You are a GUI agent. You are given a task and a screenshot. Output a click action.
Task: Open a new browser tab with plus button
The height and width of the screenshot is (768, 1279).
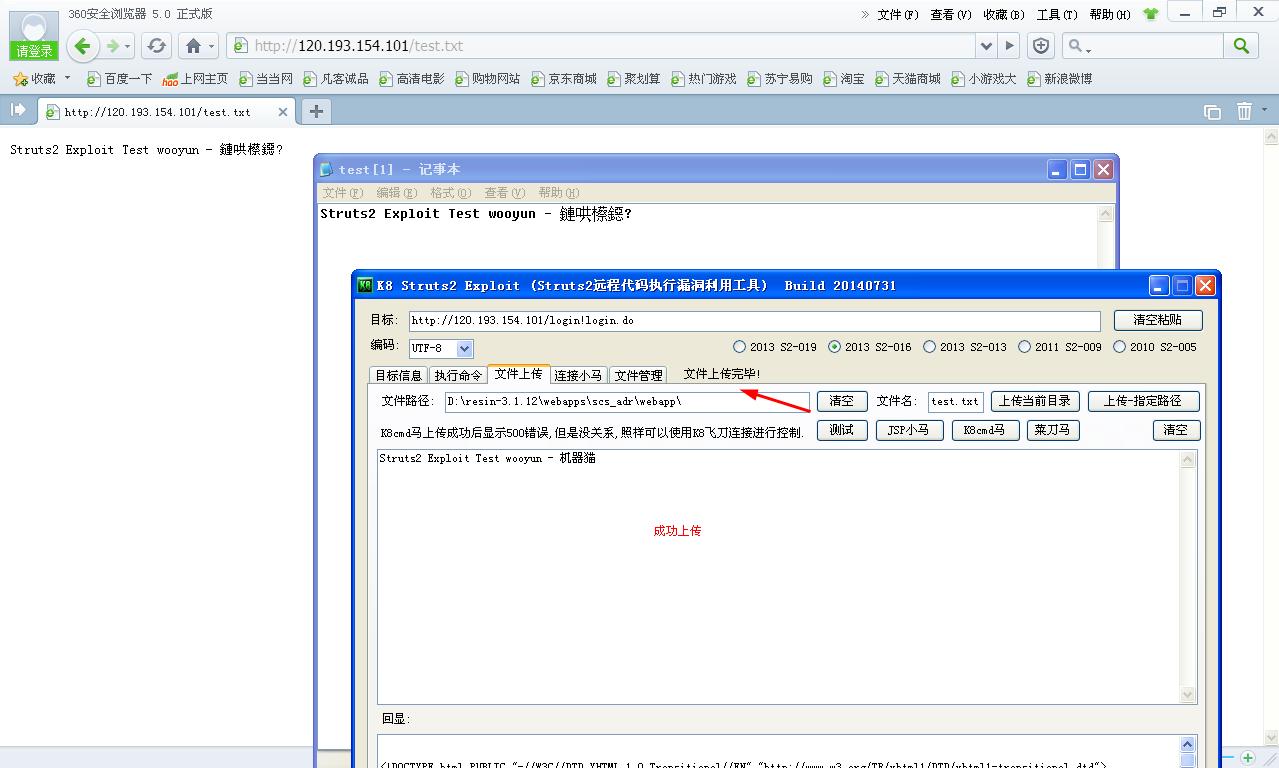[x=316, y=111]
